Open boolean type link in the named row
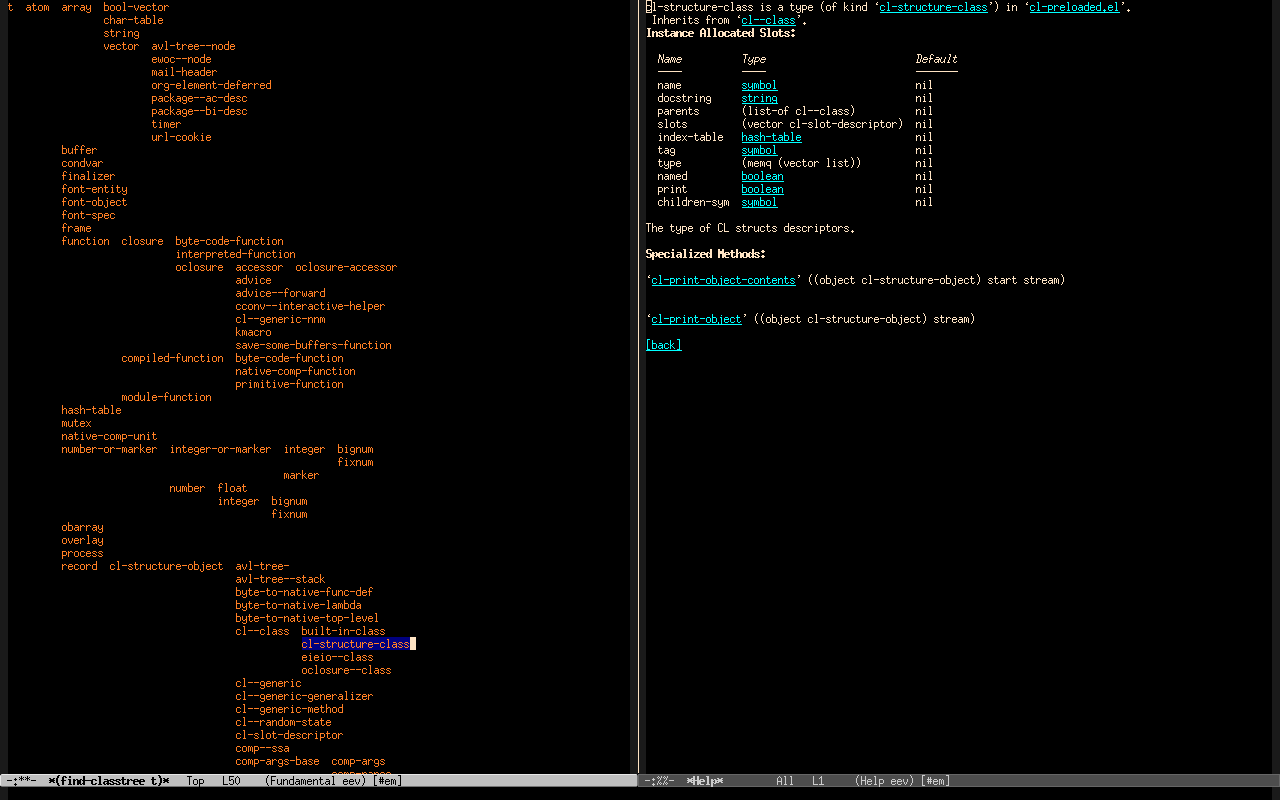The height and width of the screenshot is (800, 1280). pyautogui.click(x=762, y=176)
